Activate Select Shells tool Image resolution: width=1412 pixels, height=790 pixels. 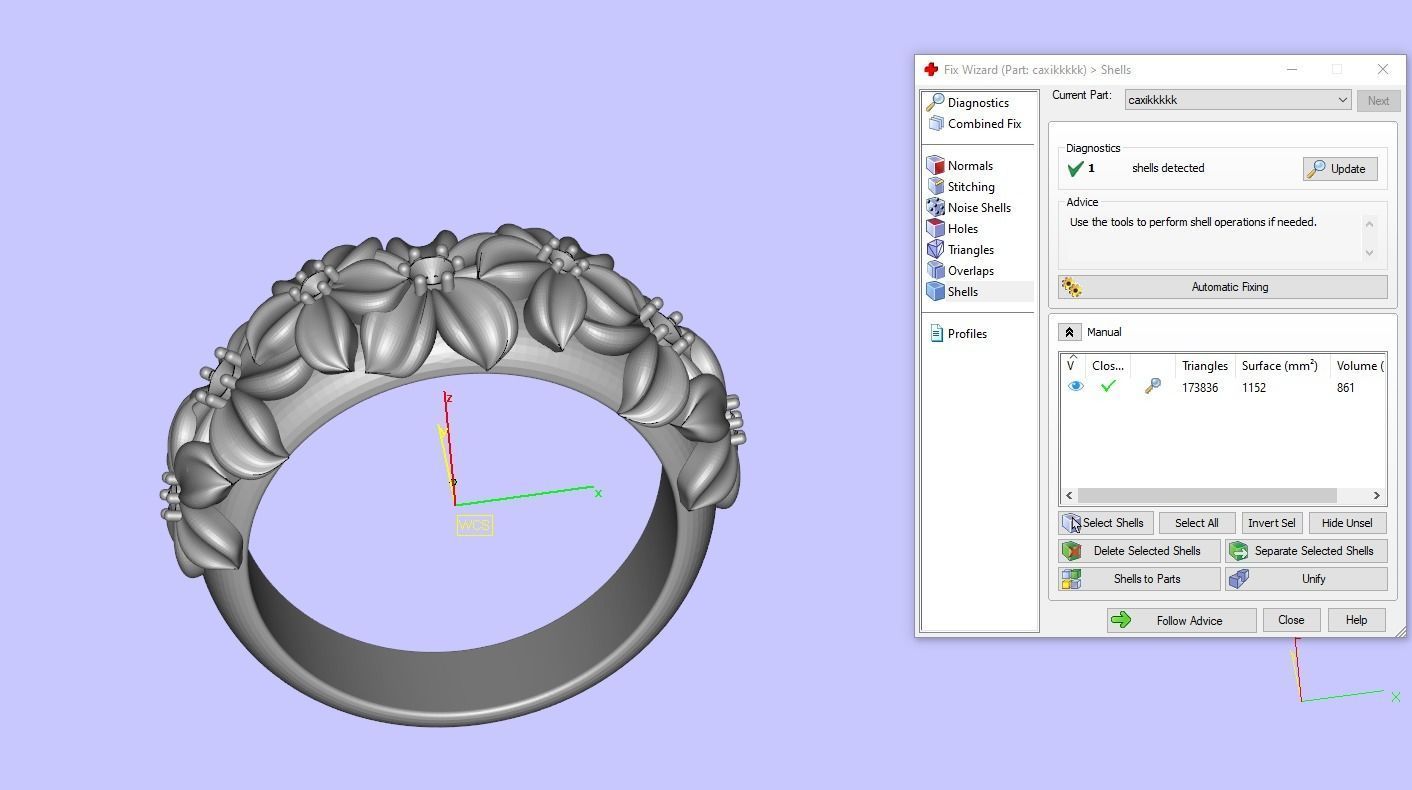(1106, 523)
